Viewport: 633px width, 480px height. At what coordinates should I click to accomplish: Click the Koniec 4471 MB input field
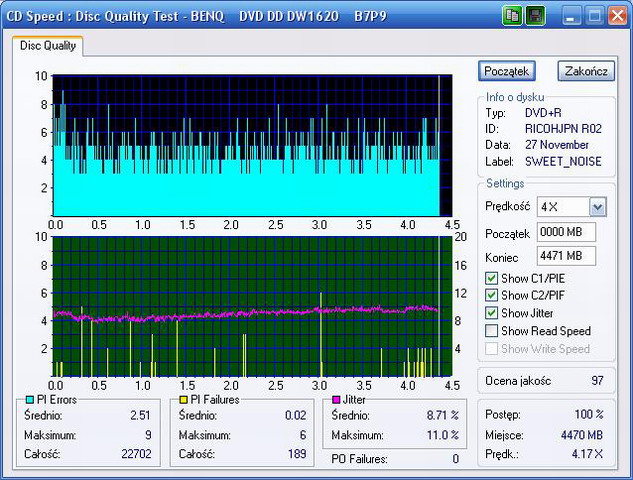[x=566, y=256]
